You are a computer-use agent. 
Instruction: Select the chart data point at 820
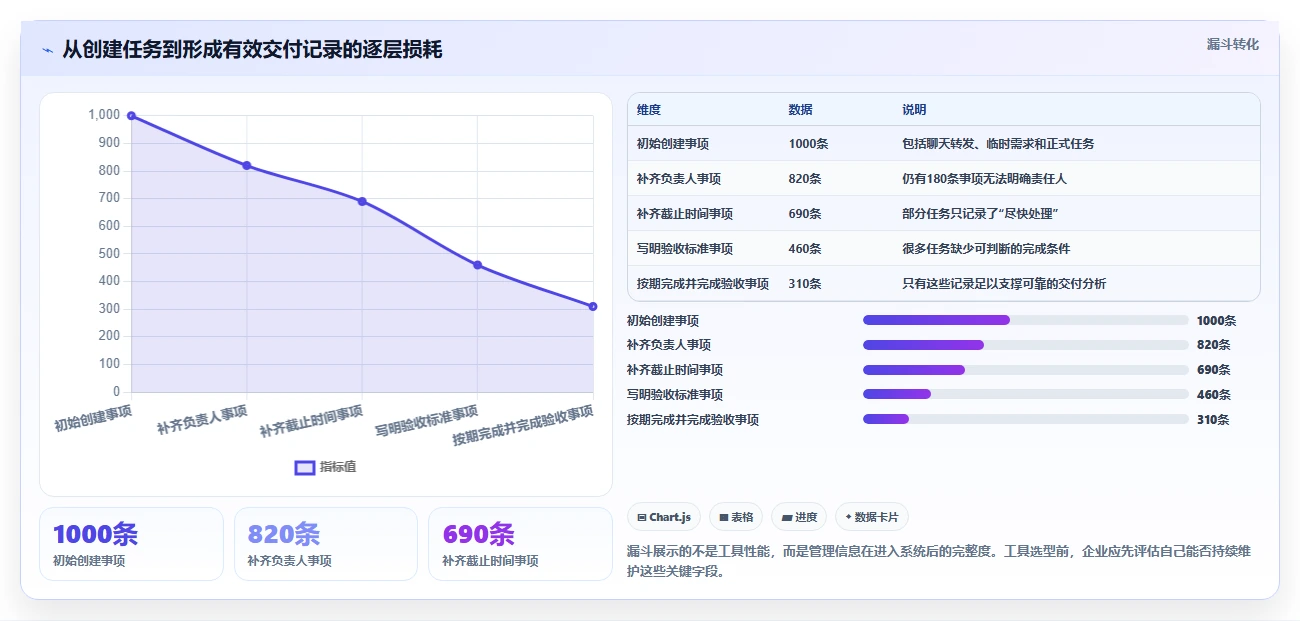point(246,165)
